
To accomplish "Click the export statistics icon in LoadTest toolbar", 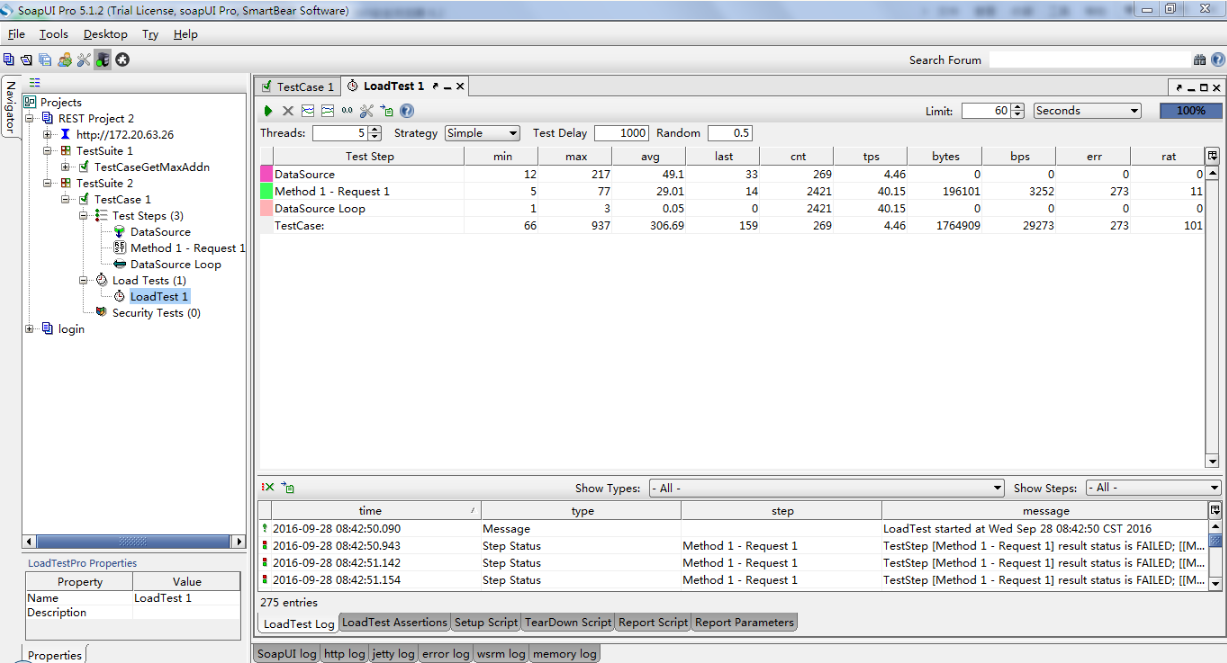I will [x=387, y=111].
